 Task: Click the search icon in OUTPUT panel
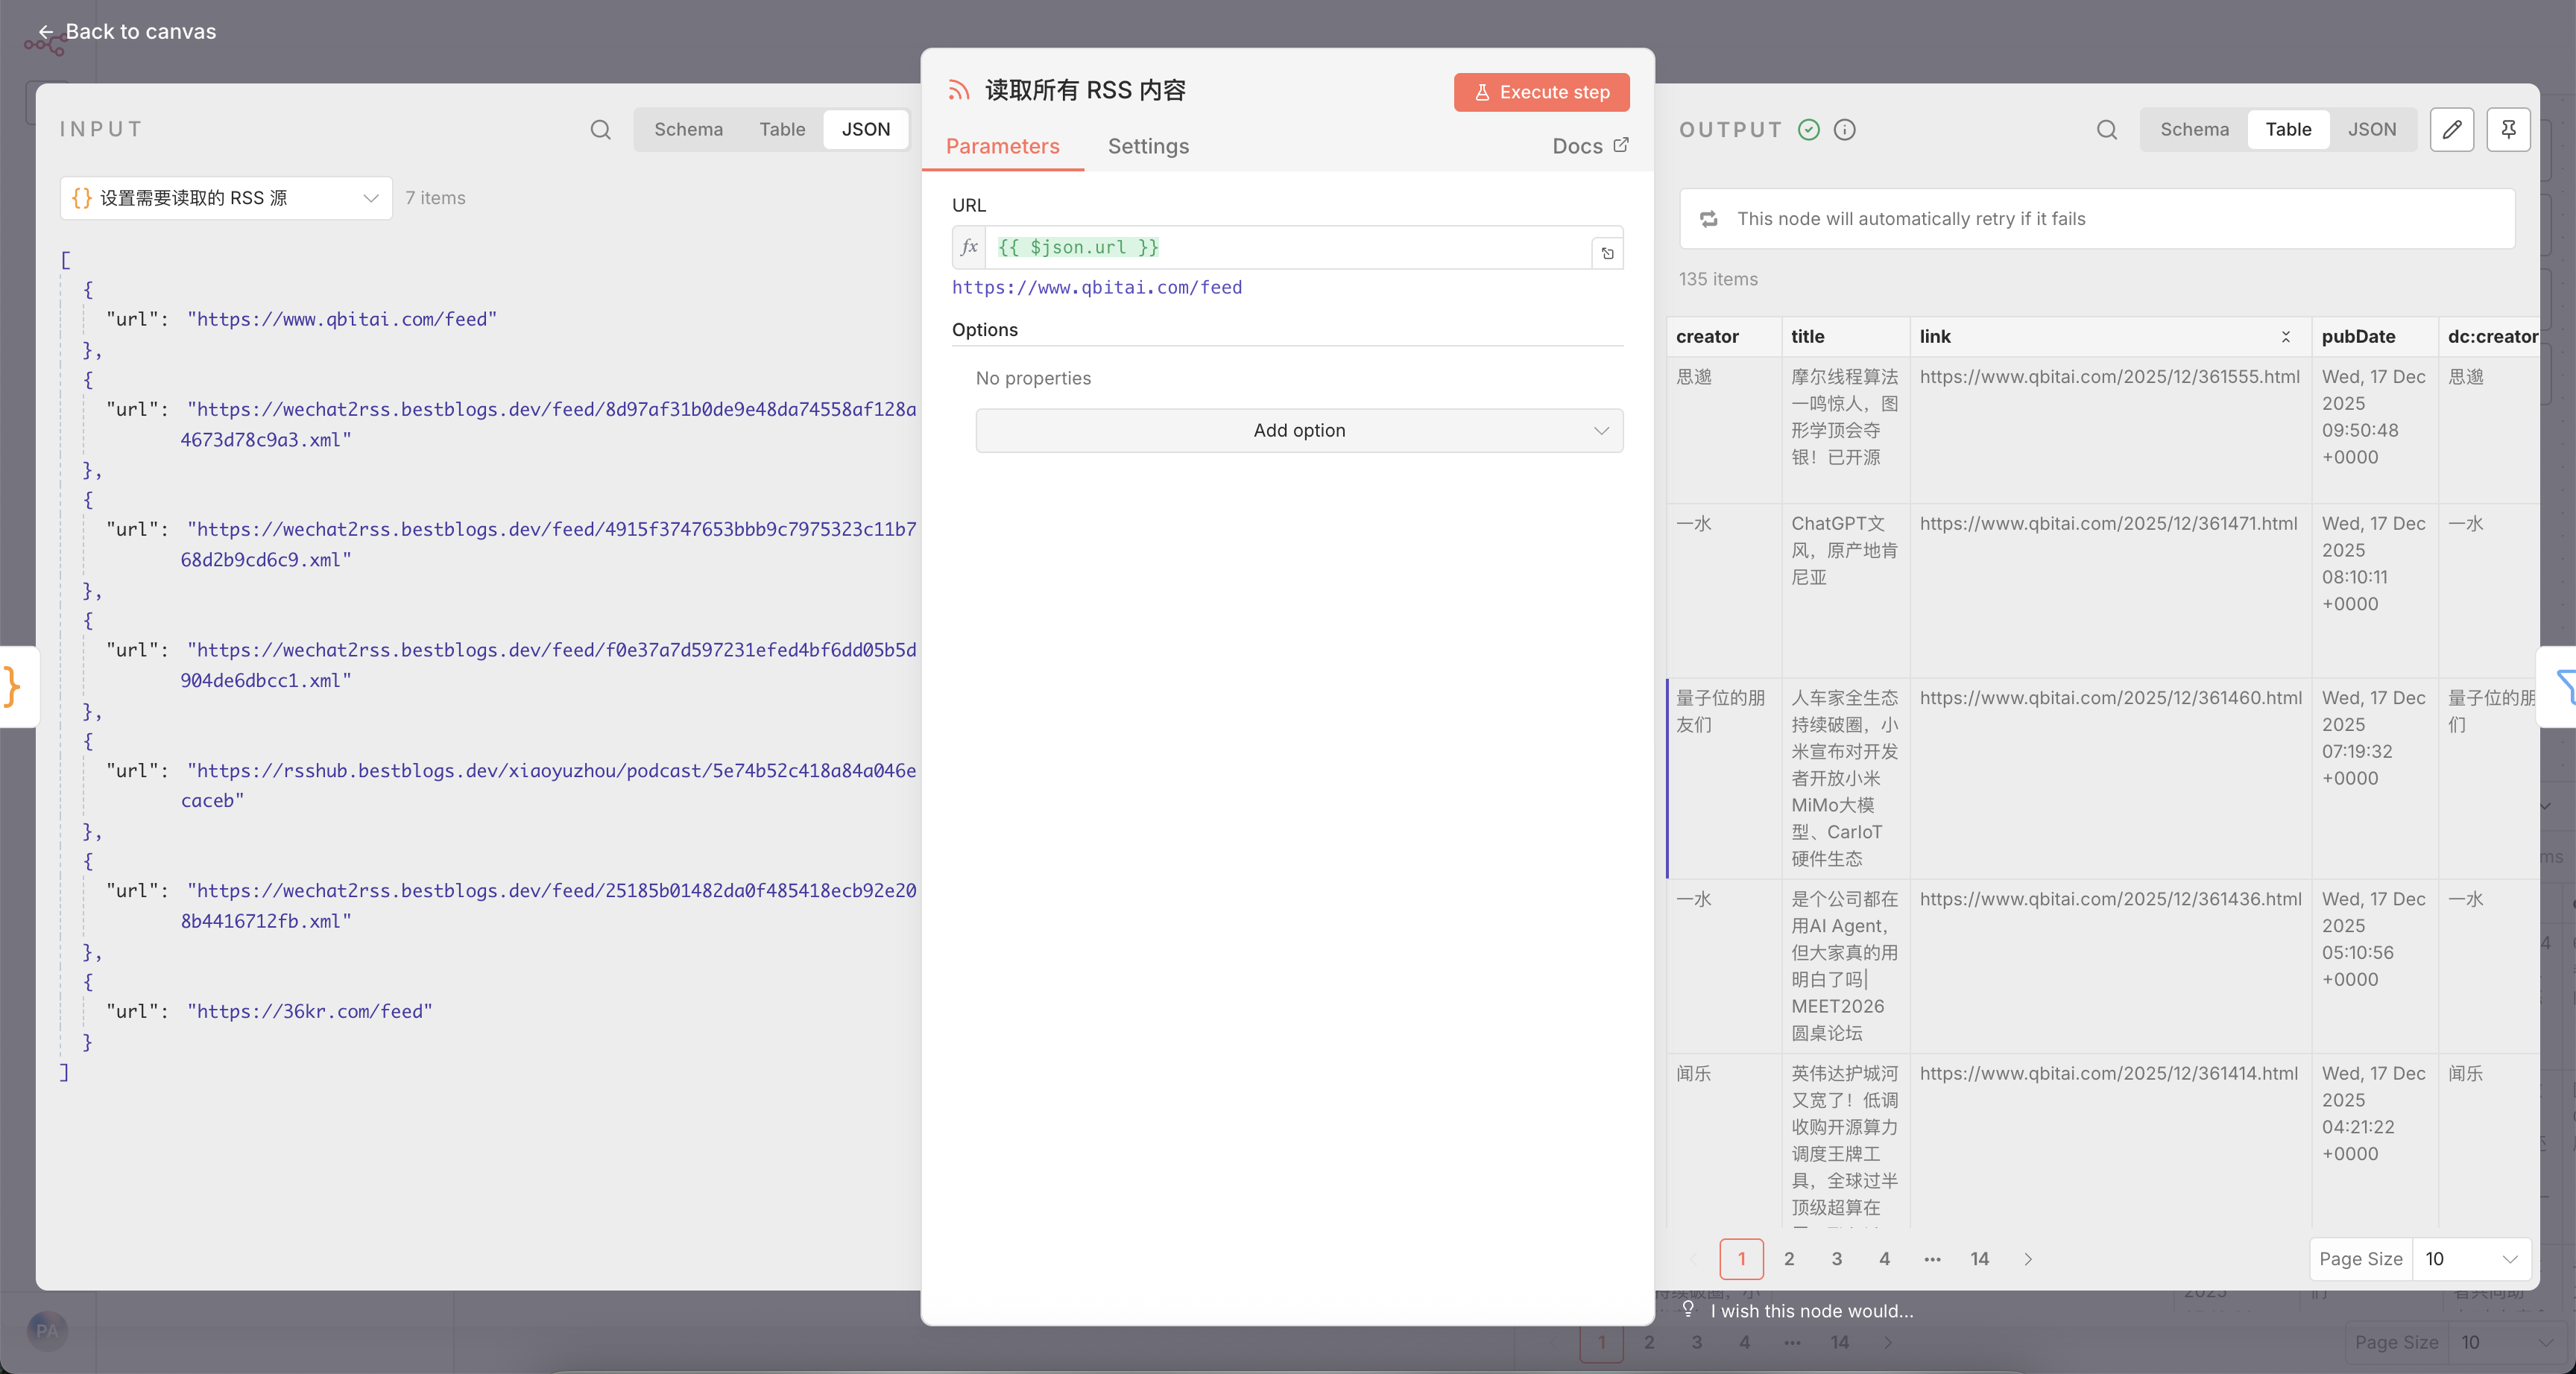(x=2106, y=129)
